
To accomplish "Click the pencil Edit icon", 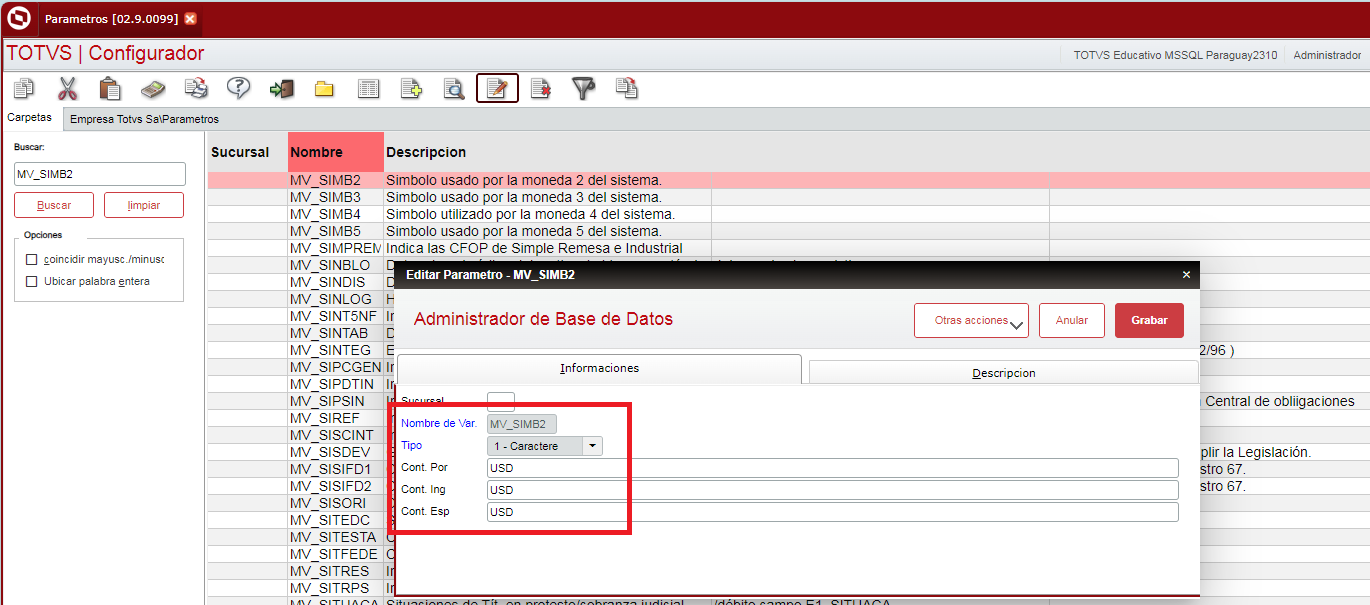I will [x=497, y=89].
